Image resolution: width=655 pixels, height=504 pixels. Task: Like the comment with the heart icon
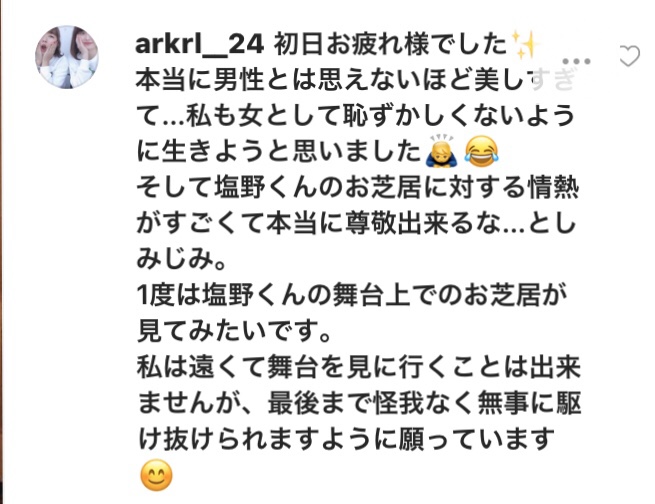coord(629,56)
